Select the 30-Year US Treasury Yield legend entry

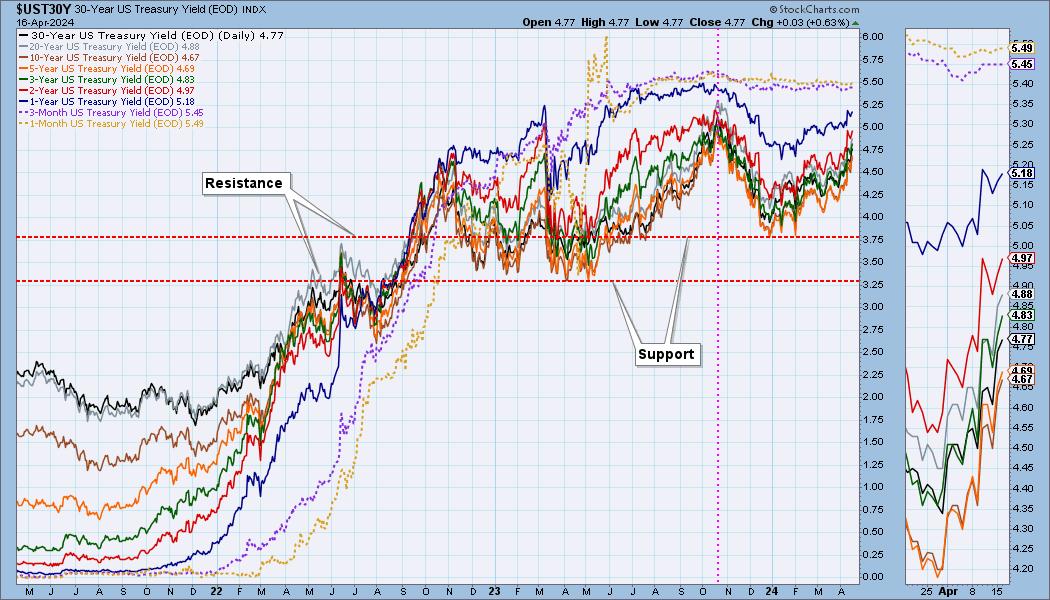152,35
